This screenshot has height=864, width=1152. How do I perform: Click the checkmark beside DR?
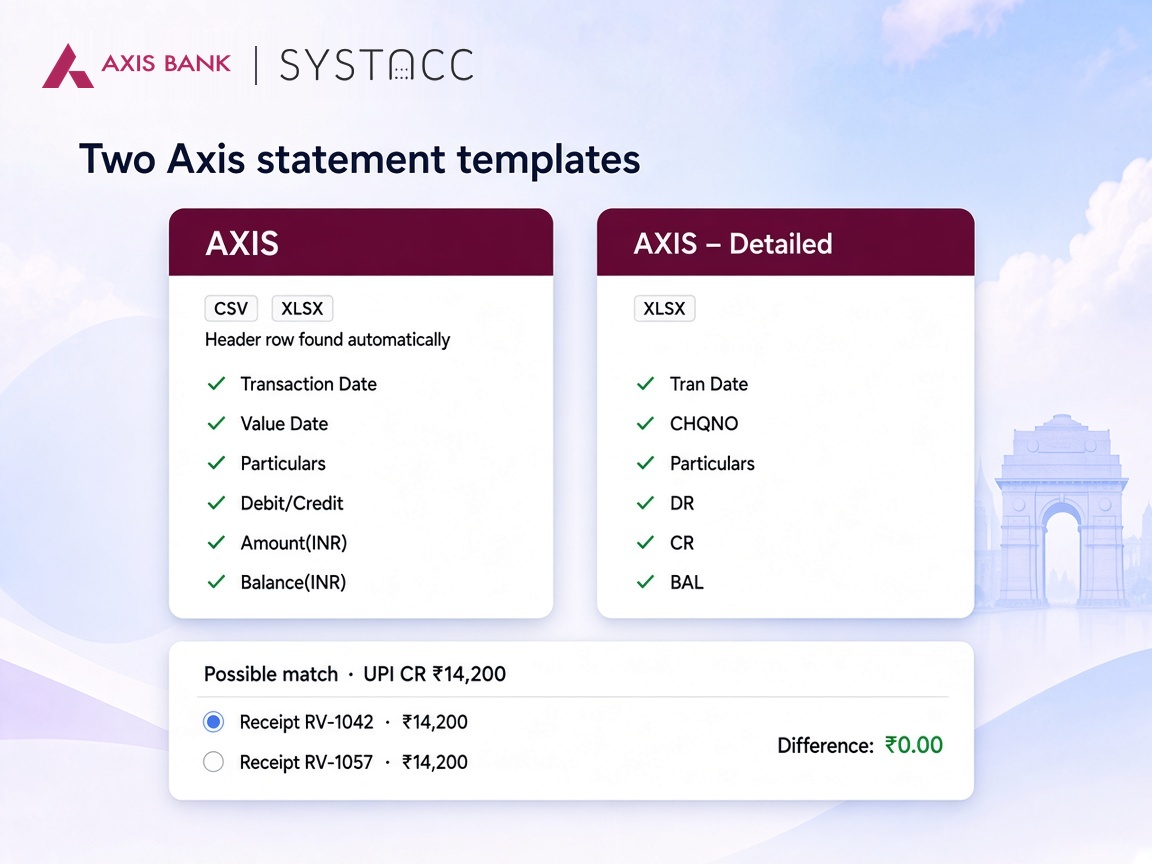coord(645,503)
